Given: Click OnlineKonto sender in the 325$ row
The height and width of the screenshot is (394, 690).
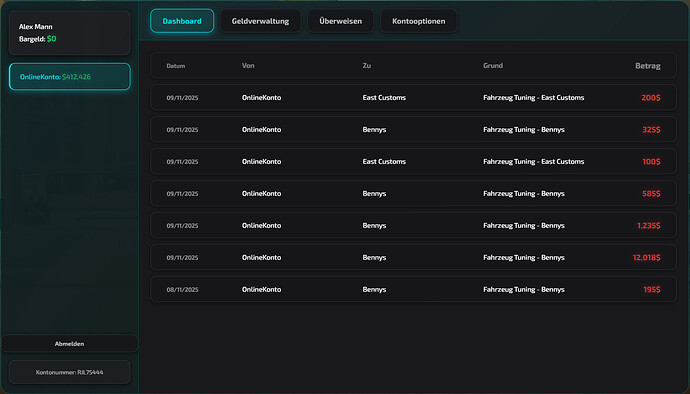Looking at the screenshot, I should (x=261, y=129).
